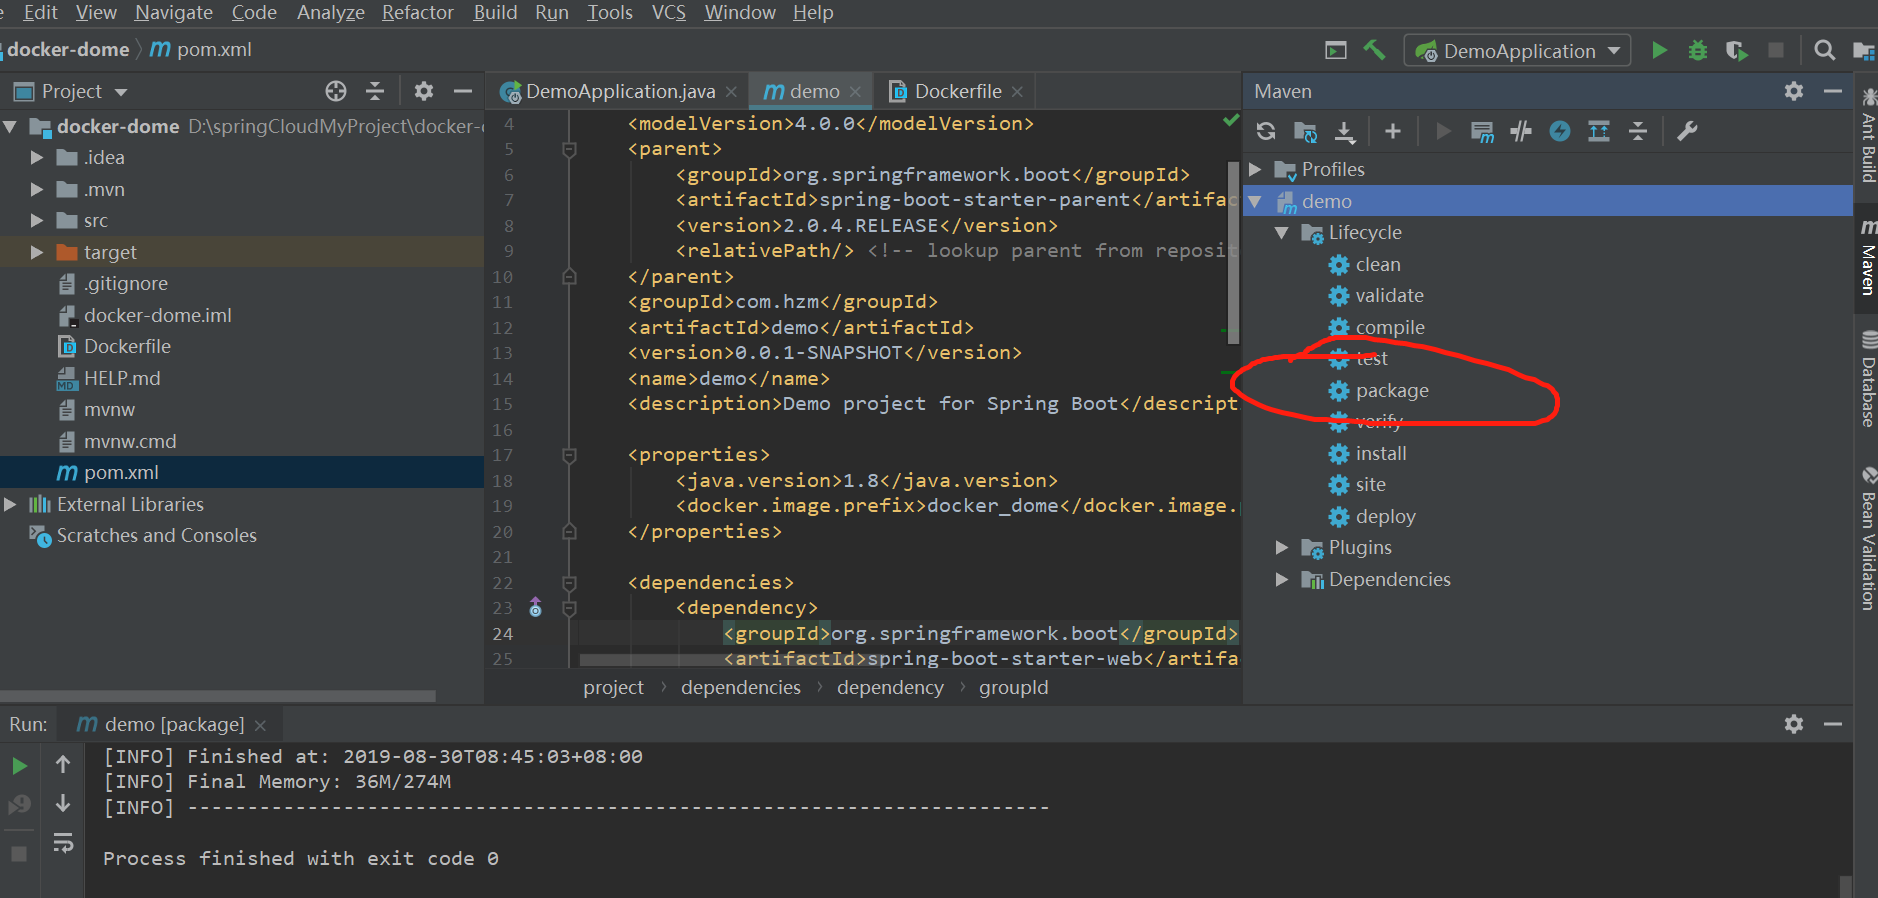Expand the target folder

(37, 252)
